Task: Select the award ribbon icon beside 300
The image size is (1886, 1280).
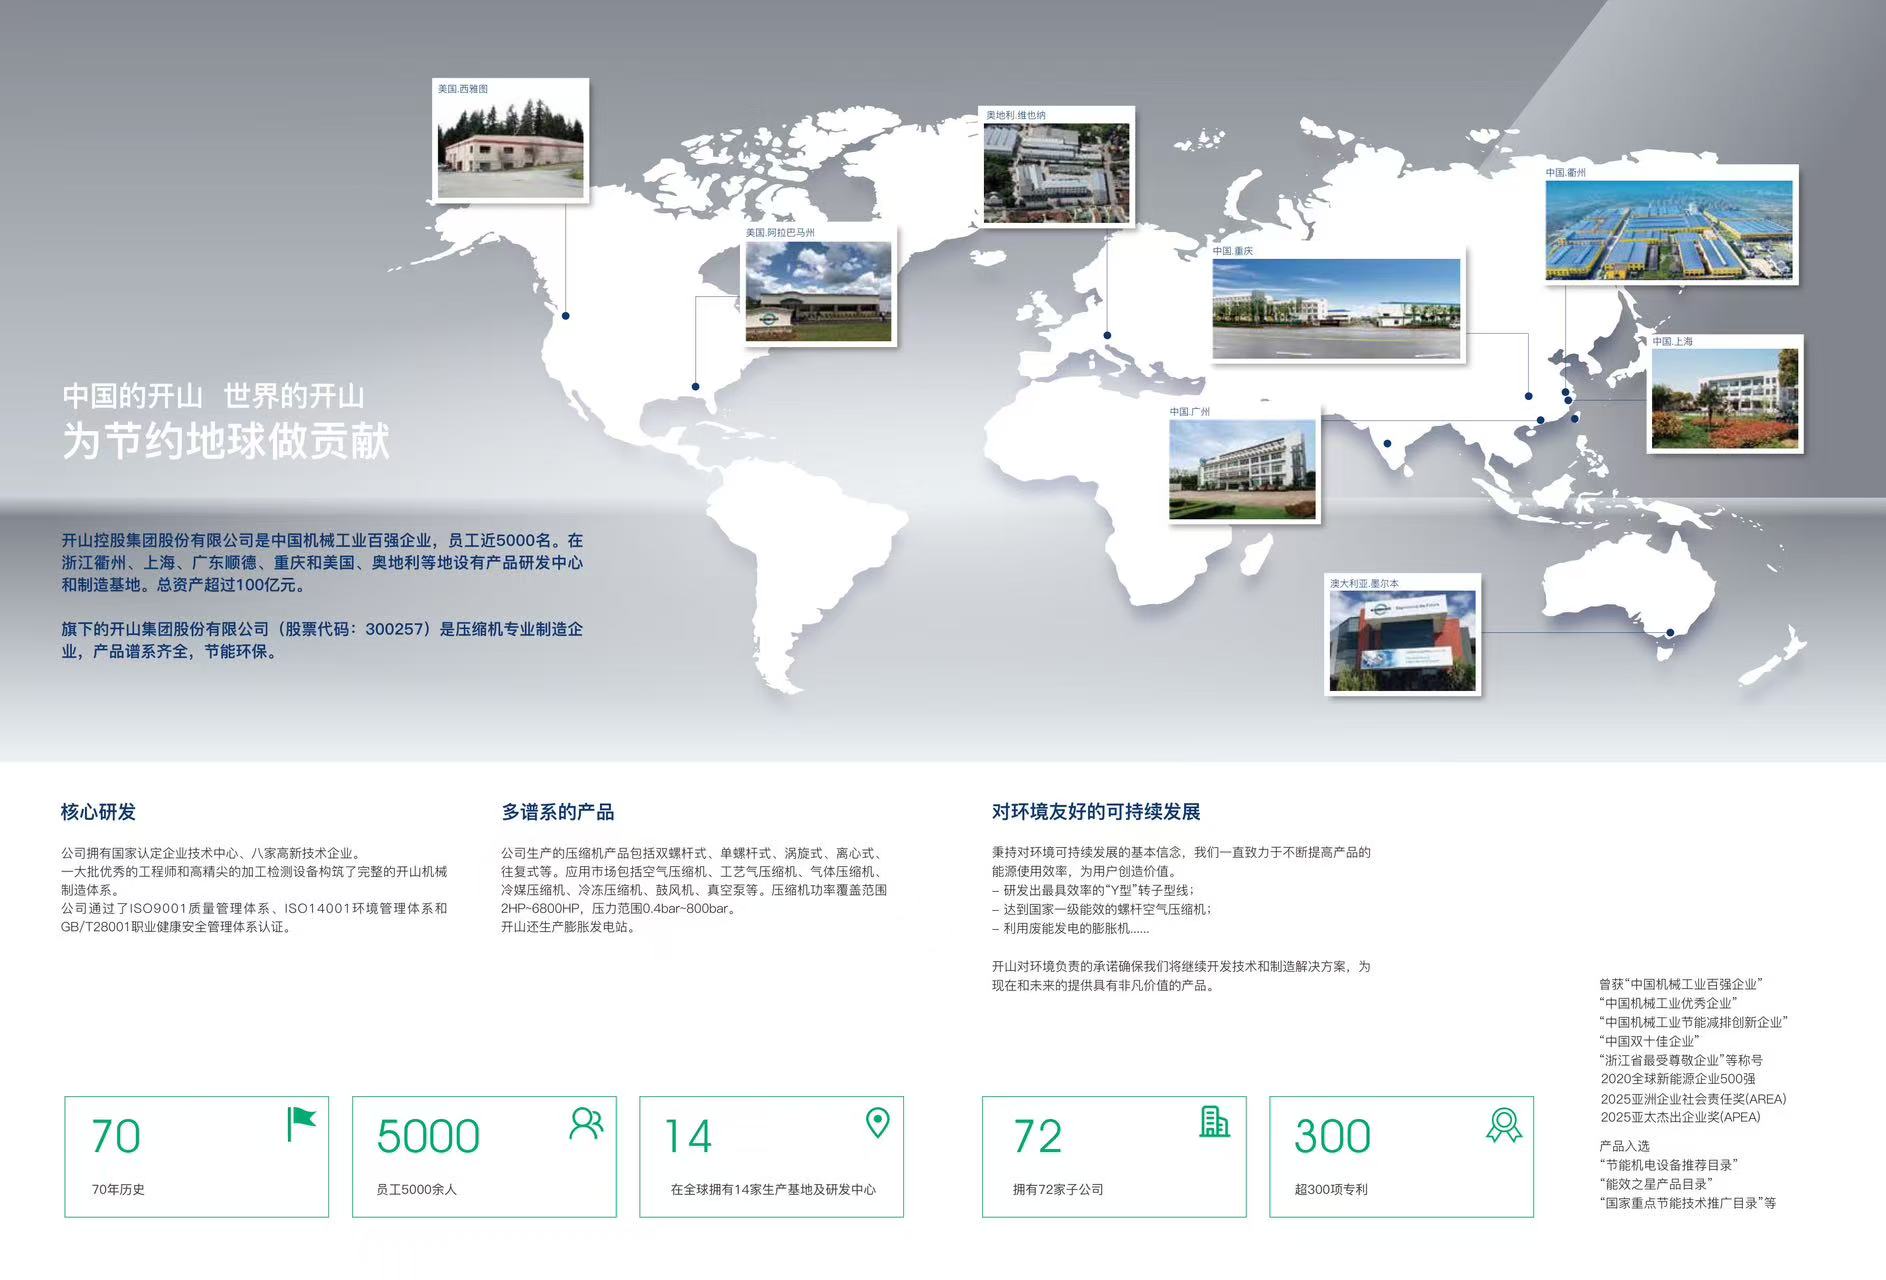Action: coord(1503,1125)
